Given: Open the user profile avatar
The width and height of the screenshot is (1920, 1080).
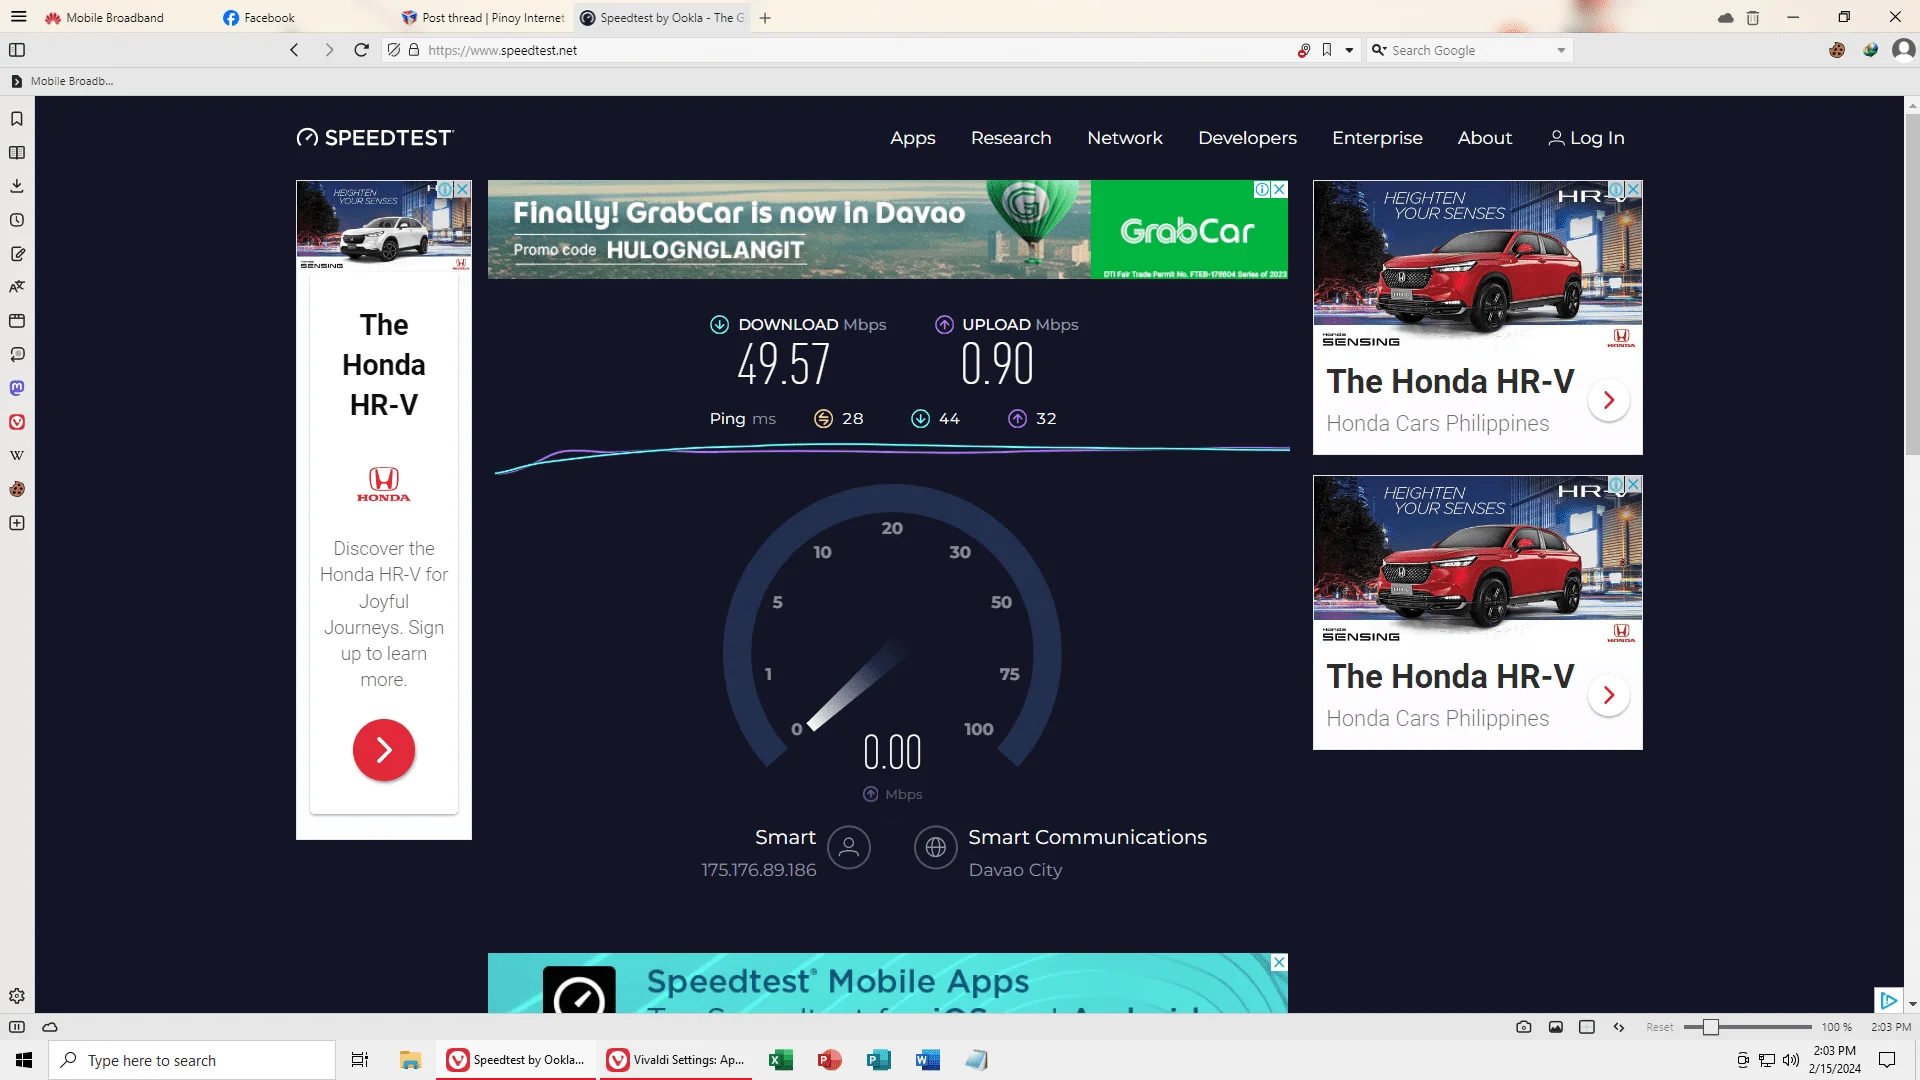Looking at the screenshot, I should click(x=1903, y=50).
